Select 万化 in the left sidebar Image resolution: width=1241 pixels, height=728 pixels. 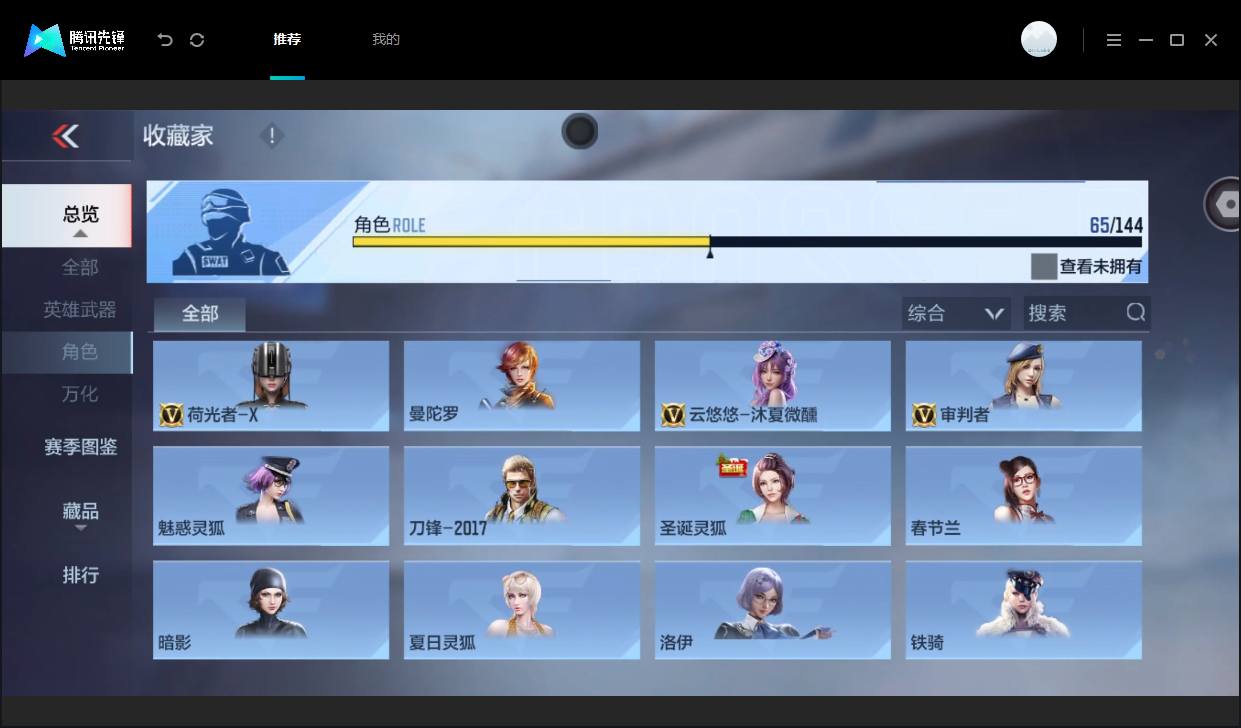click(x=80, y=394)
